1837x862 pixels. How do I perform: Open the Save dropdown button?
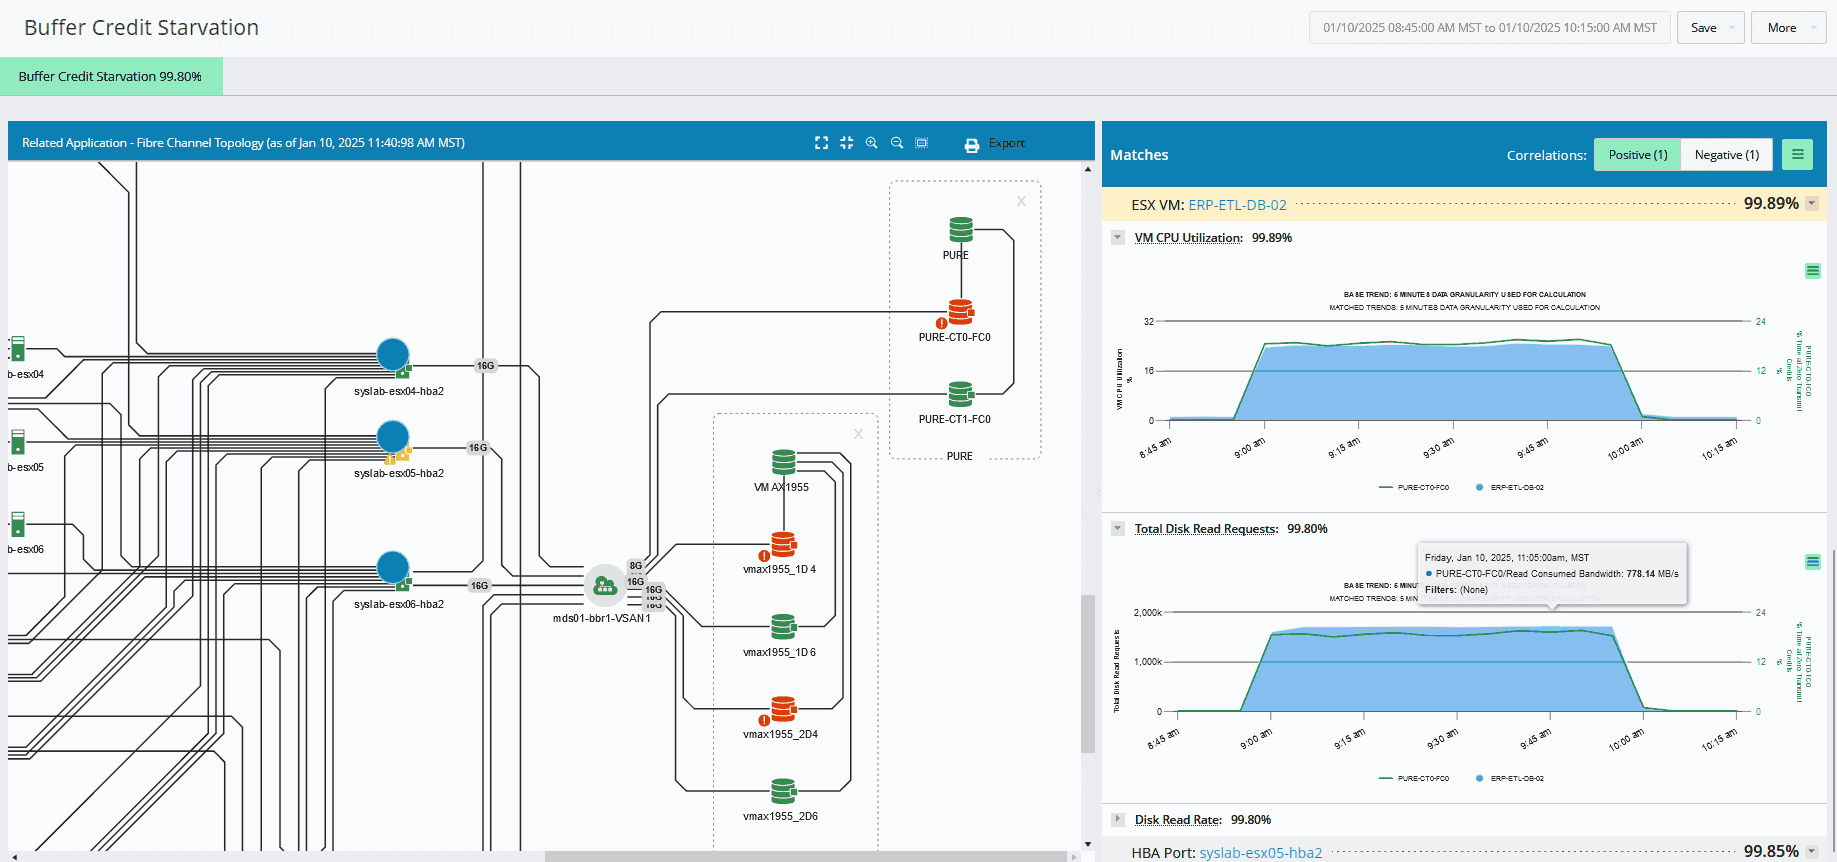(1711, 28)
